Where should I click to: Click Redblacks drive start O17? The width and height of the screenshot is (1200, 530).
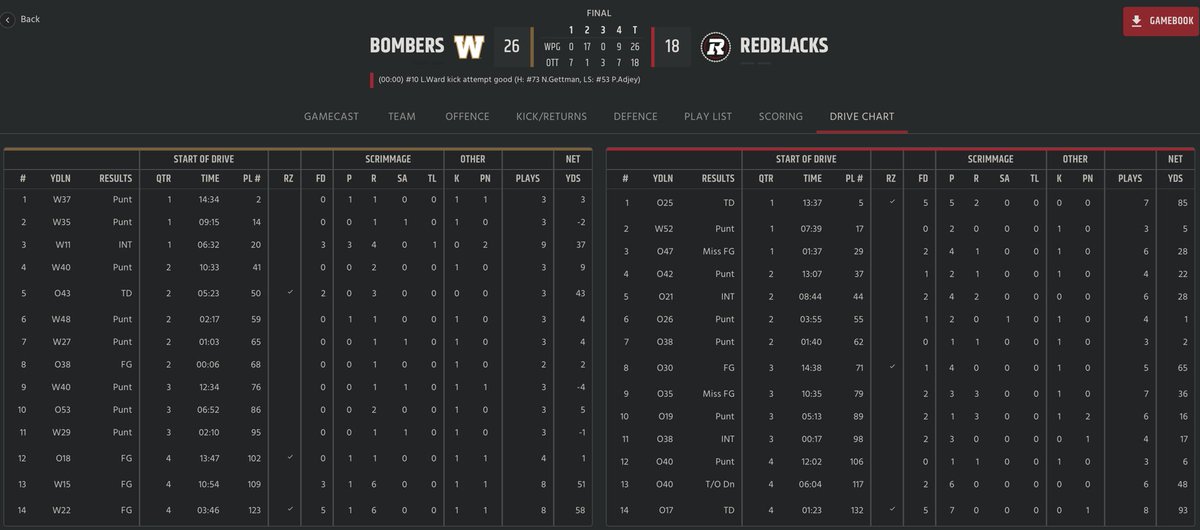[663, 510]
